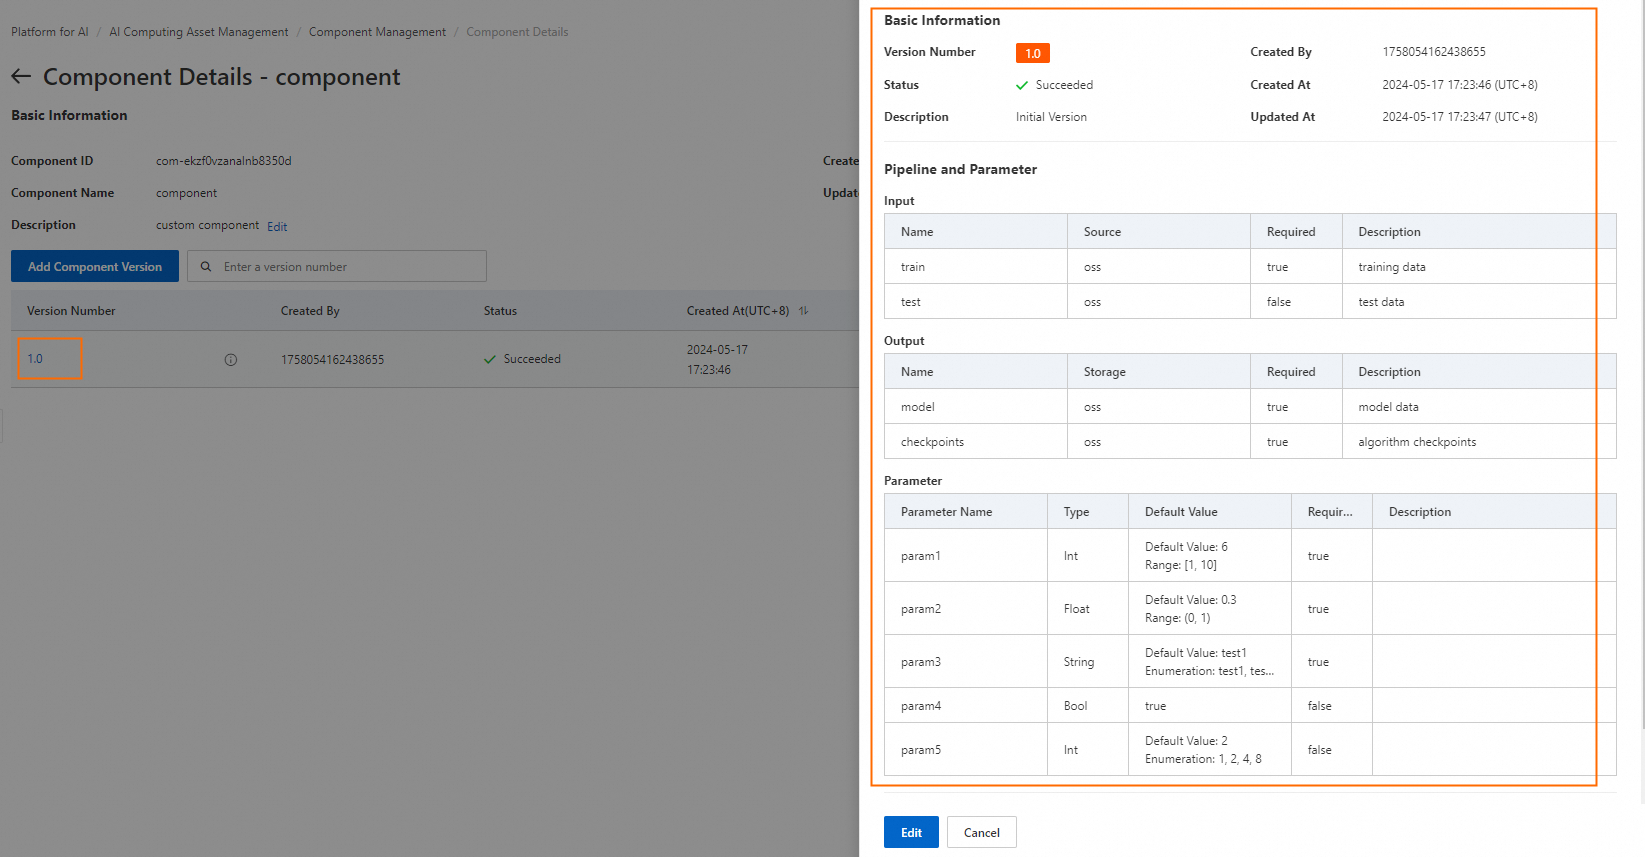Select Default Value: test1 cell for param3
Viewport: 1645px width, 857px height.
[1209, 662]
